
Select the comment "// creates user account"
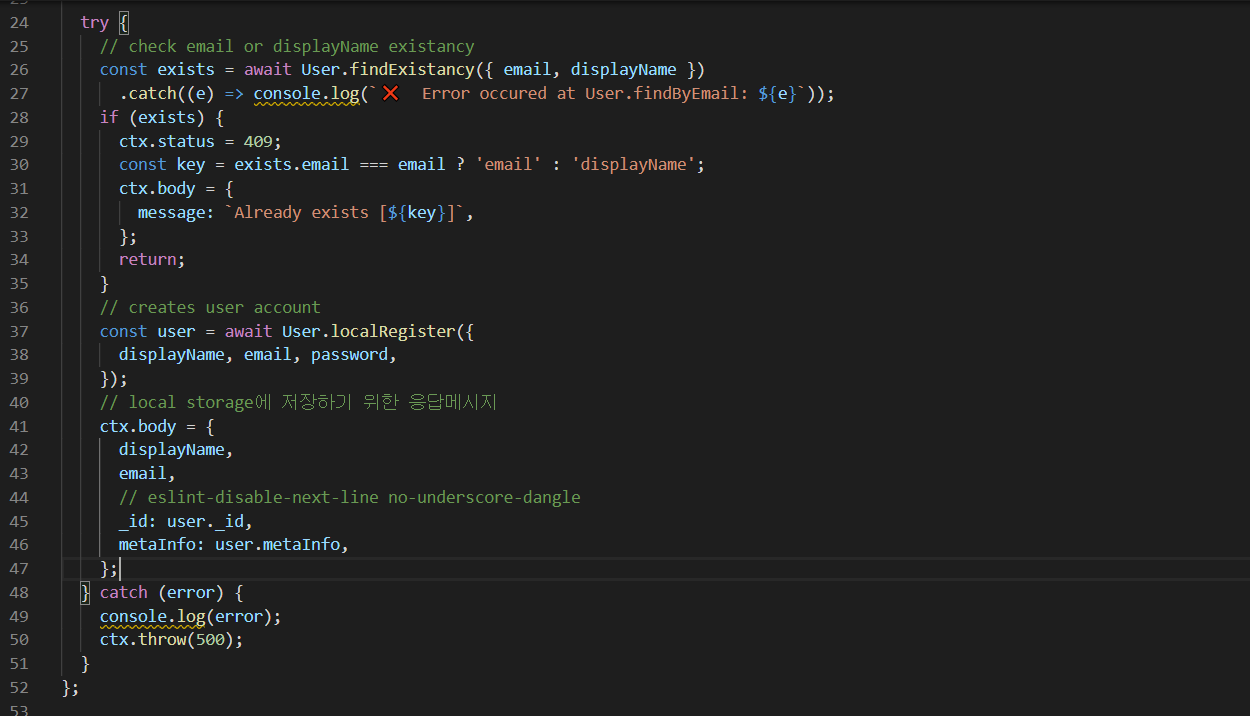[210, 307]
